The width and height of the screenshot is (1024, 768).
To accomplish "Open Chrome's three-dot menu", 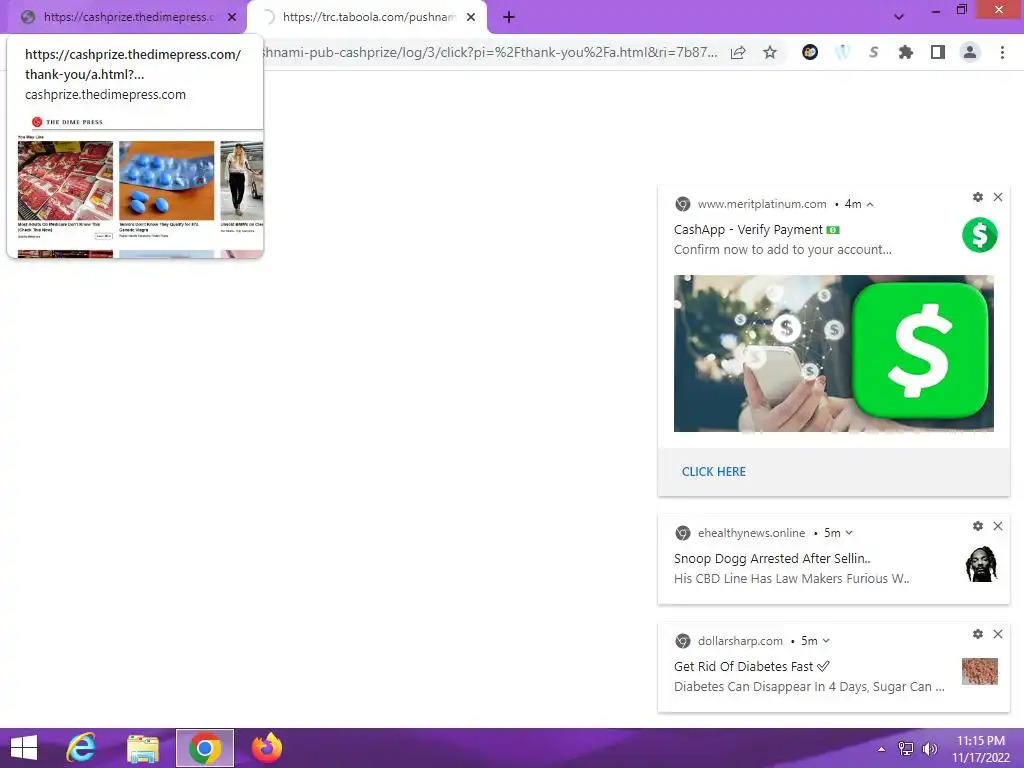I will coord(1002,52).
